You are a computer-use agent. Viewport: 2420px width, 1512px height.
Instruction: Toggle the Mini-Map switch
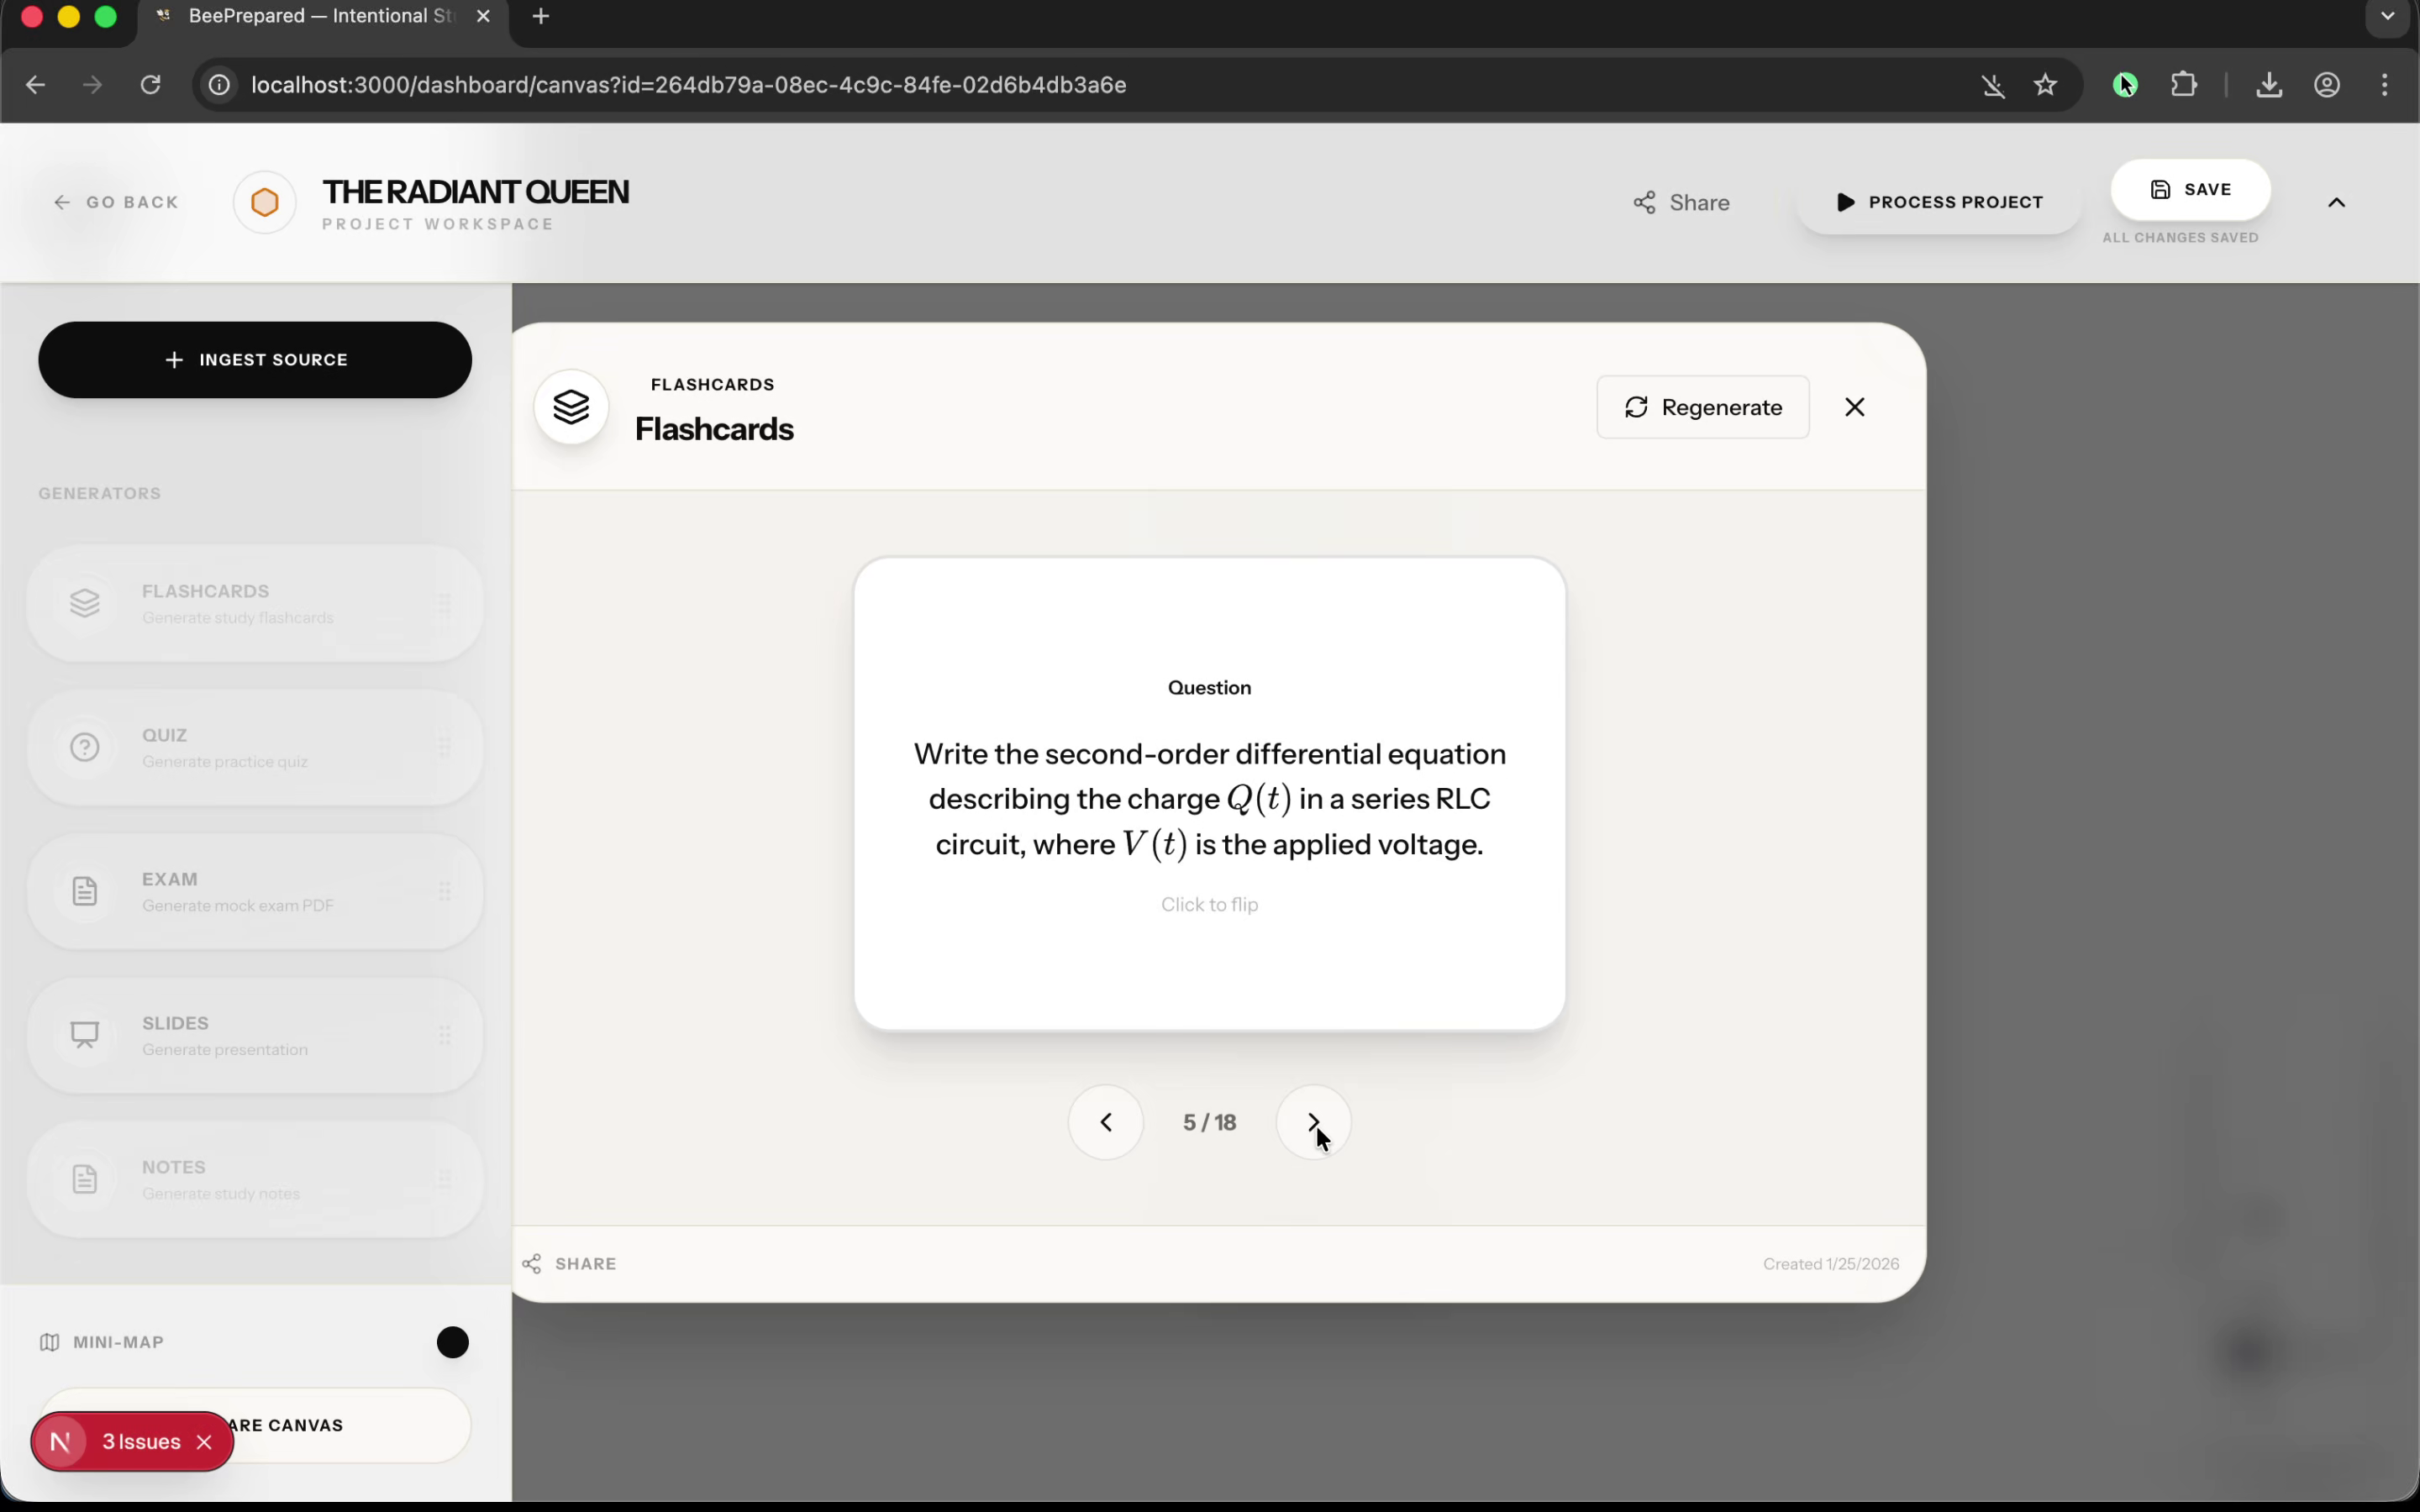pyautogui.click(x=452, y=1342)
